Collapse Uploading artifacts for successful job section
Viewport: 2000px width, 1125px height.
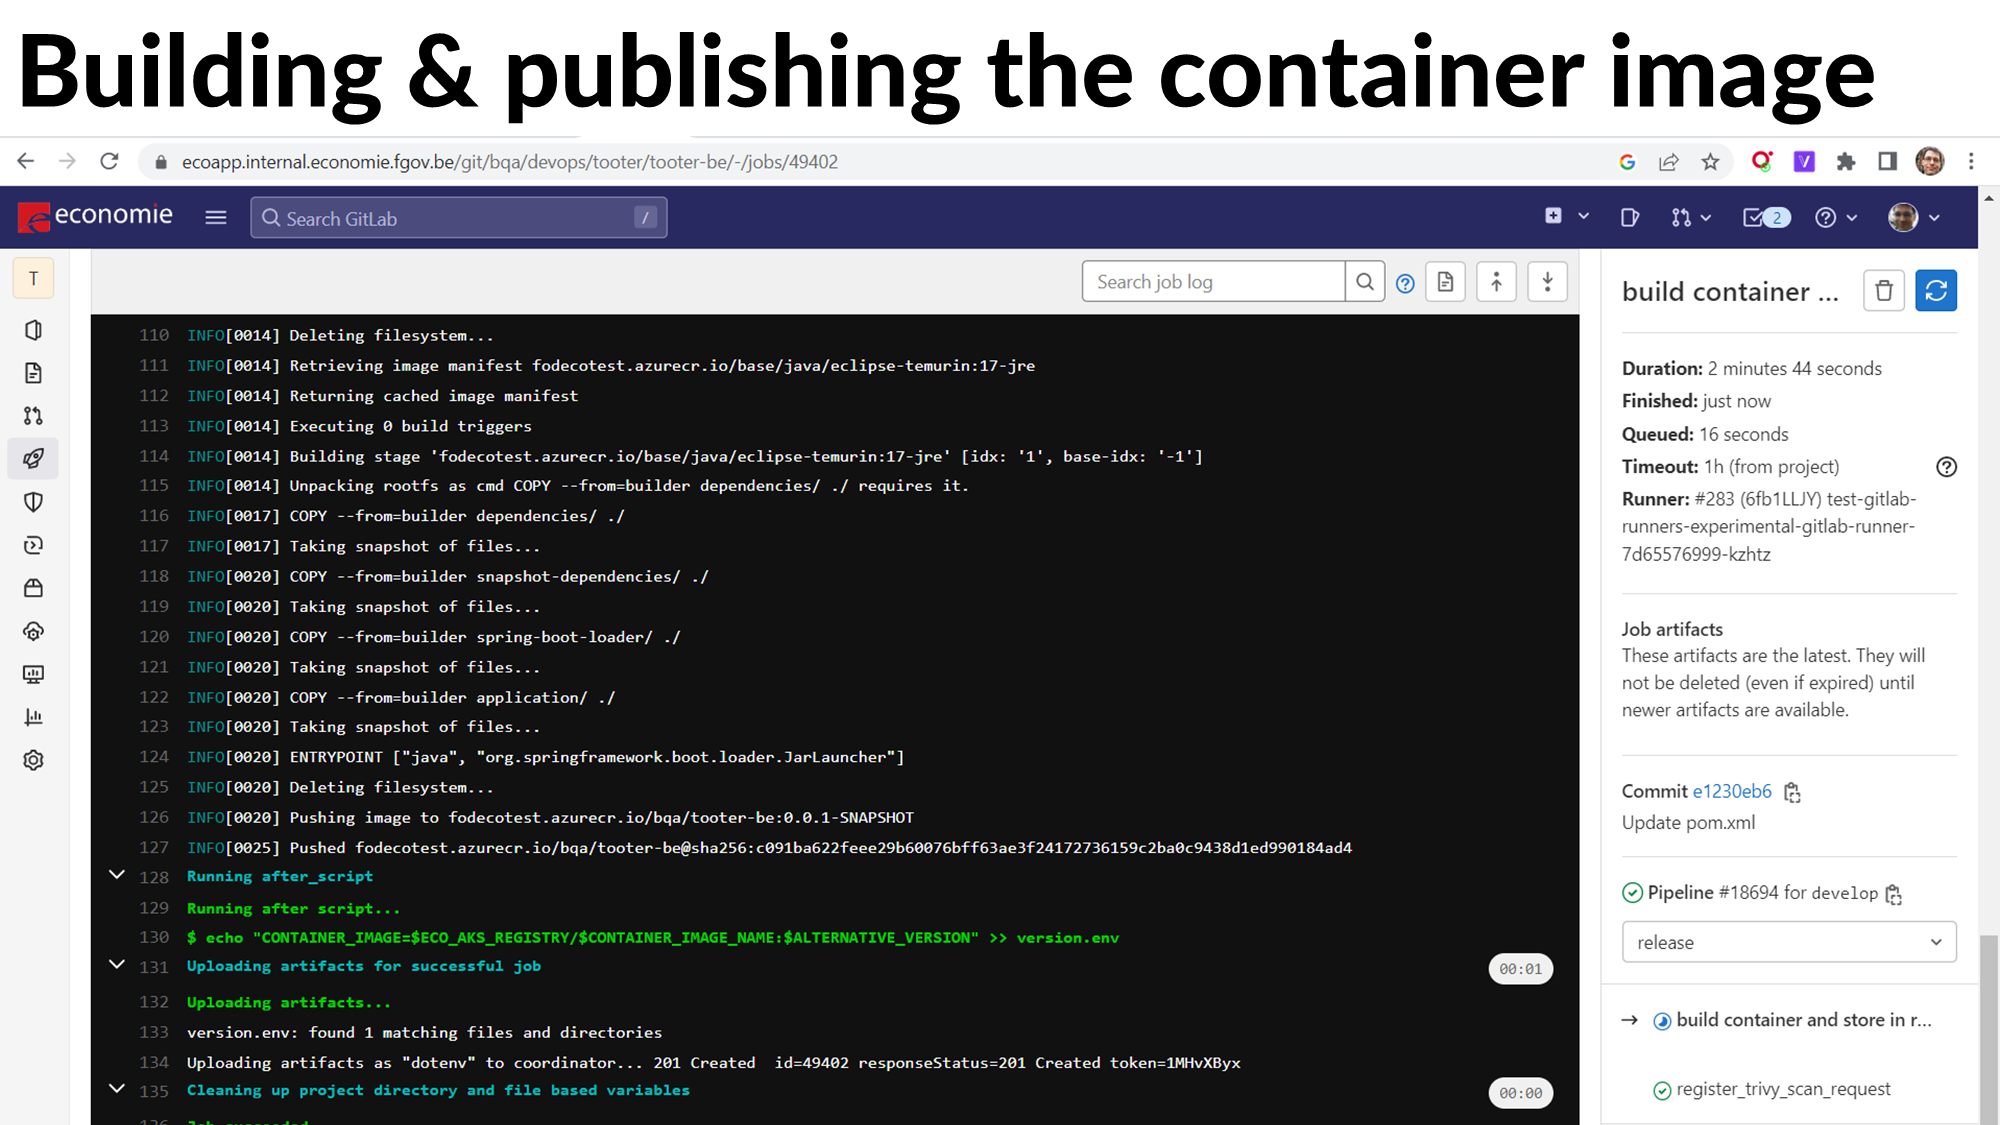tap(117, 965)
